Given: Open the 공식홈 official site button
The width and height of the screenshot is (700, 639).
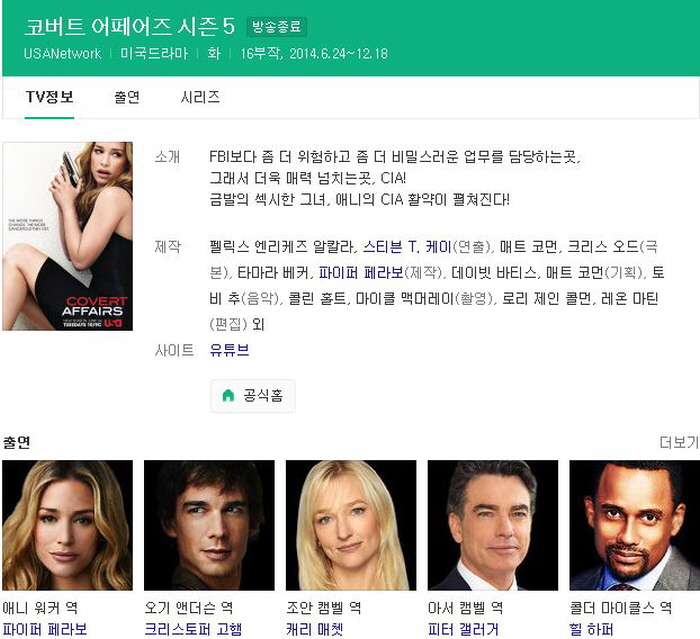Looking at the screenshot, I should point(252,396).
